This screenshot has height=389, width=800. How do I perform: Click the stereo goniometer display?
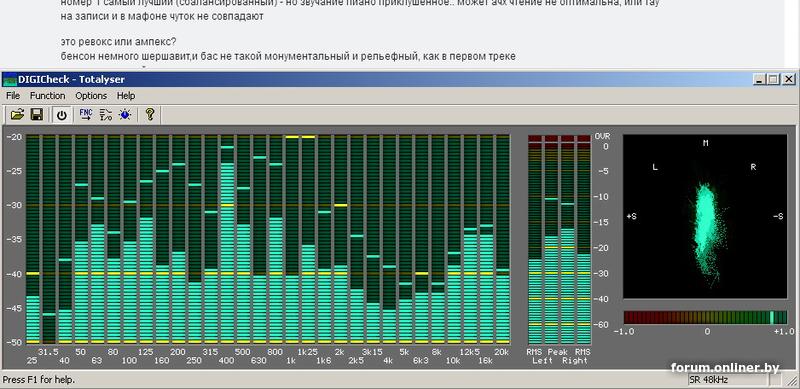point(705,216)
